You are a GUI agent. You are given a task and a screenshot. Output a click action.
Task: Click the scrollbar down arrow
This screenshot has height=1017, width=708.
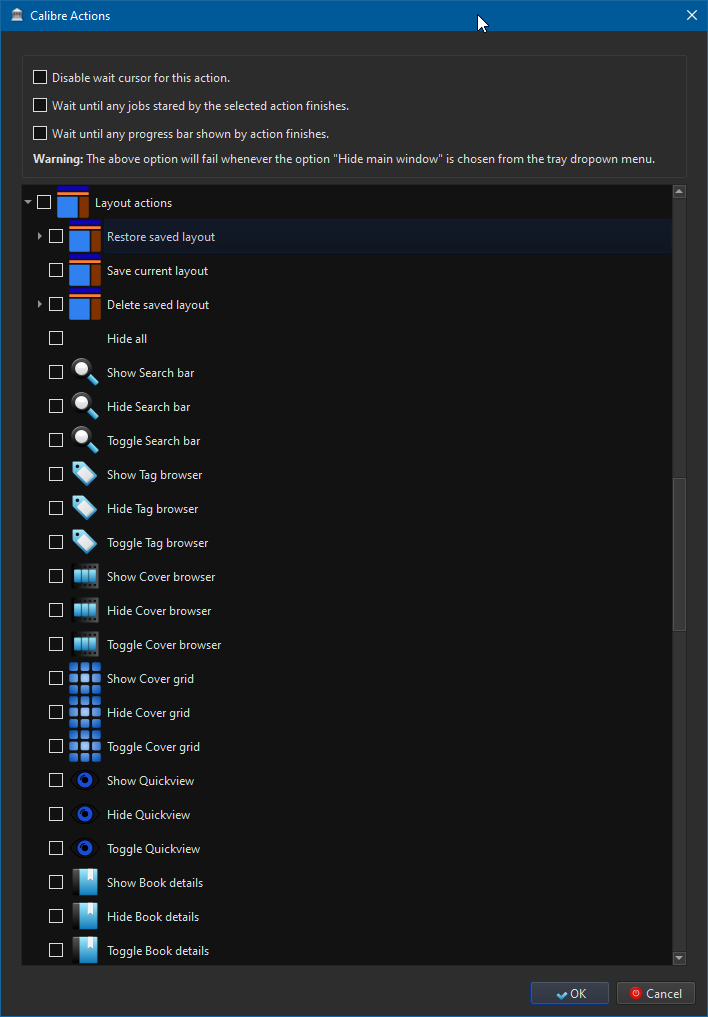click(679, 957)
